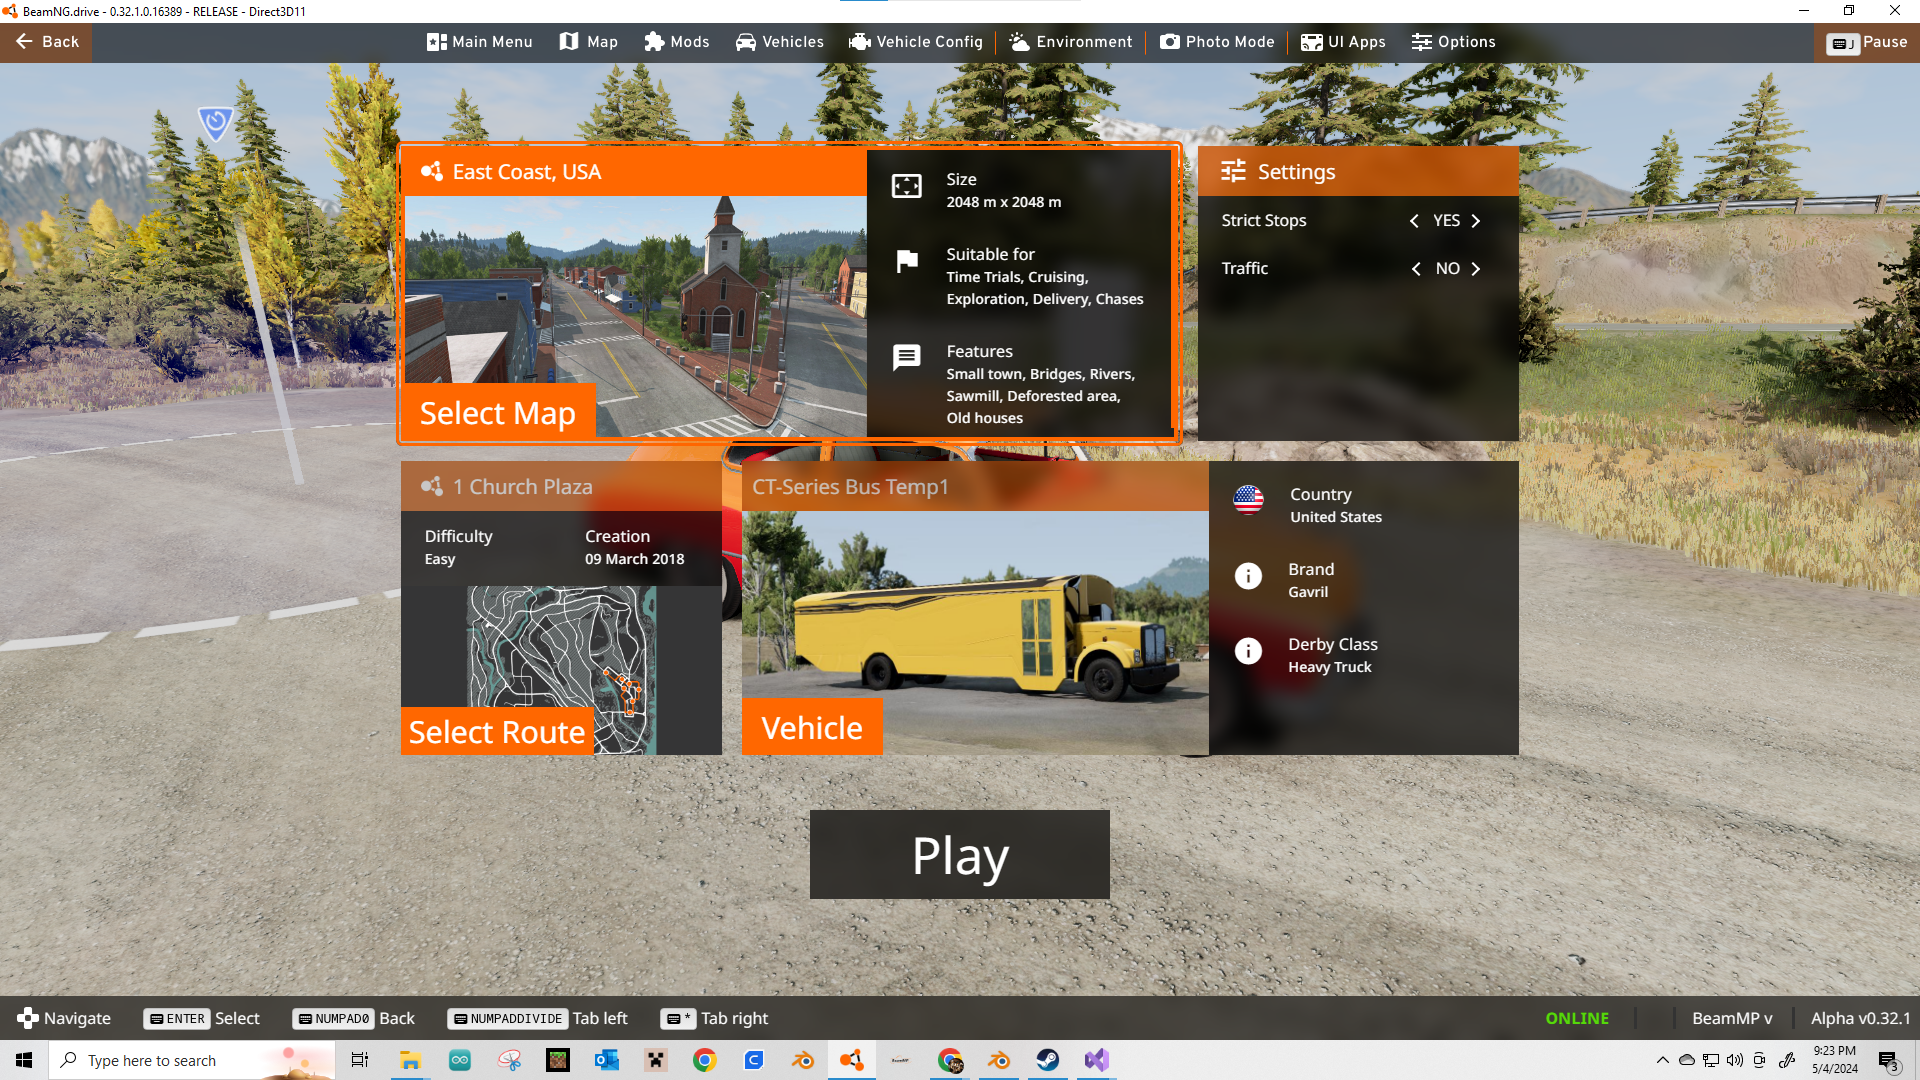Click the Suitable for flag icon
1920x1080 pixels.
[907, 261]
